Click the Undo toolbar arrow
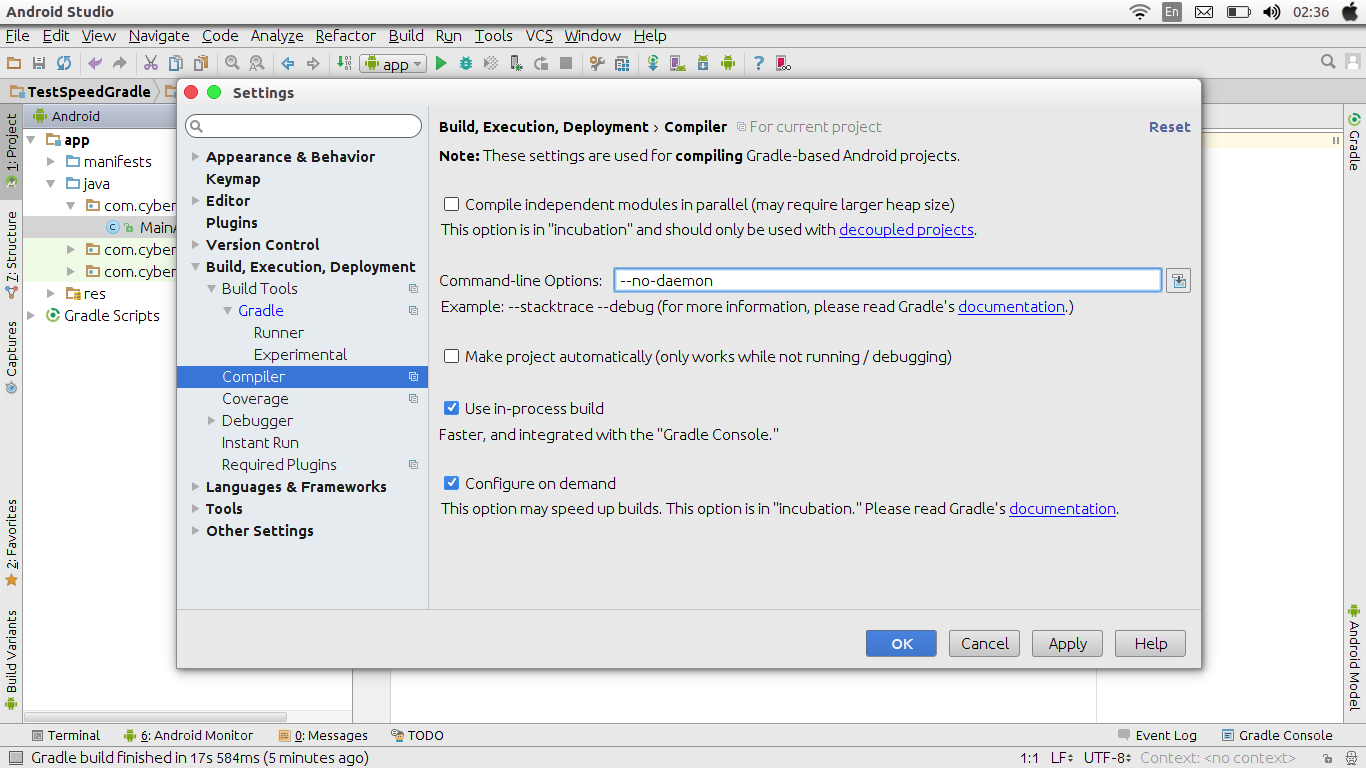 [95, 63]
